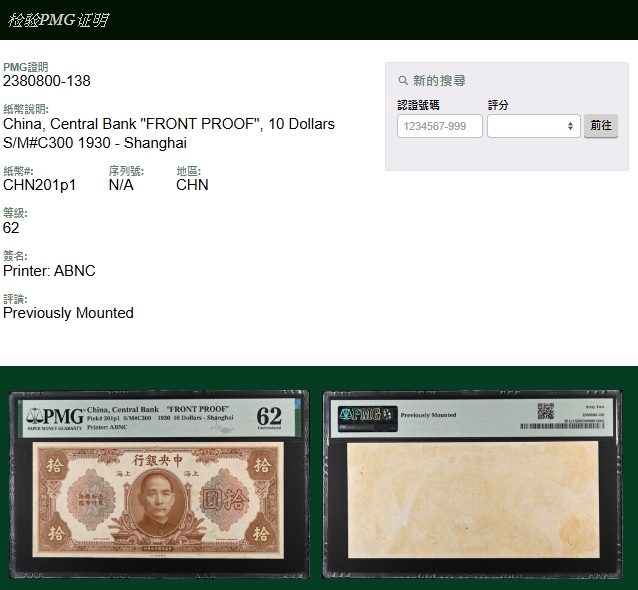This screenshot has width=638, height=590.
Task: Click the 評分 label above the dropdown
Action: 498,105
